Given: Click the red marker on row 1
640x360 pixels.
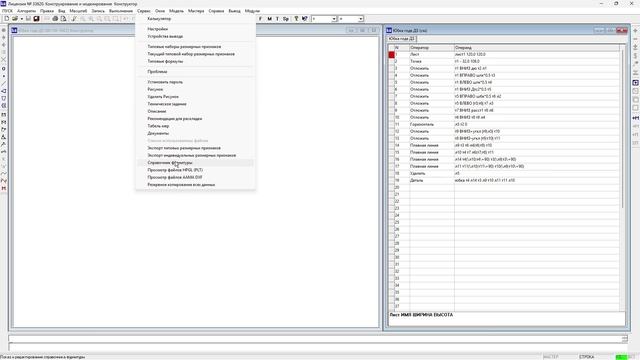Looking at the screenshot, I should pos(392,54).
